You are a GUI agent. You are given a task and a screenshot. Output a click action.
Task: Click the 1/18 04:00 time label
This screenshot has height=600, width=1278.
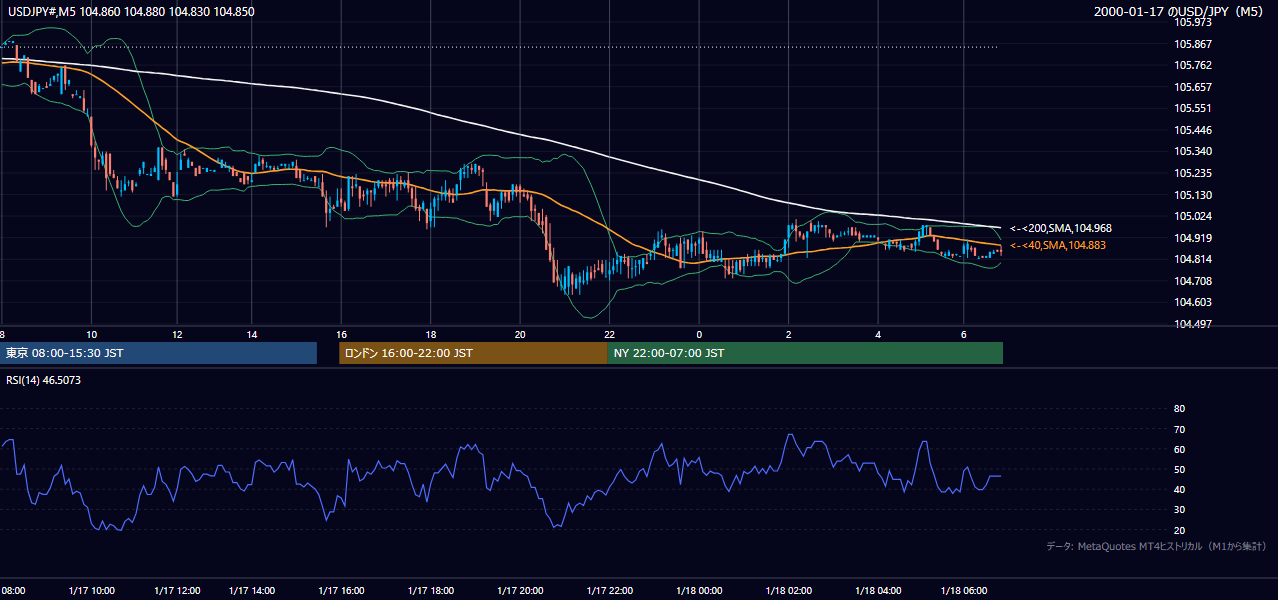tap(879, 591)
